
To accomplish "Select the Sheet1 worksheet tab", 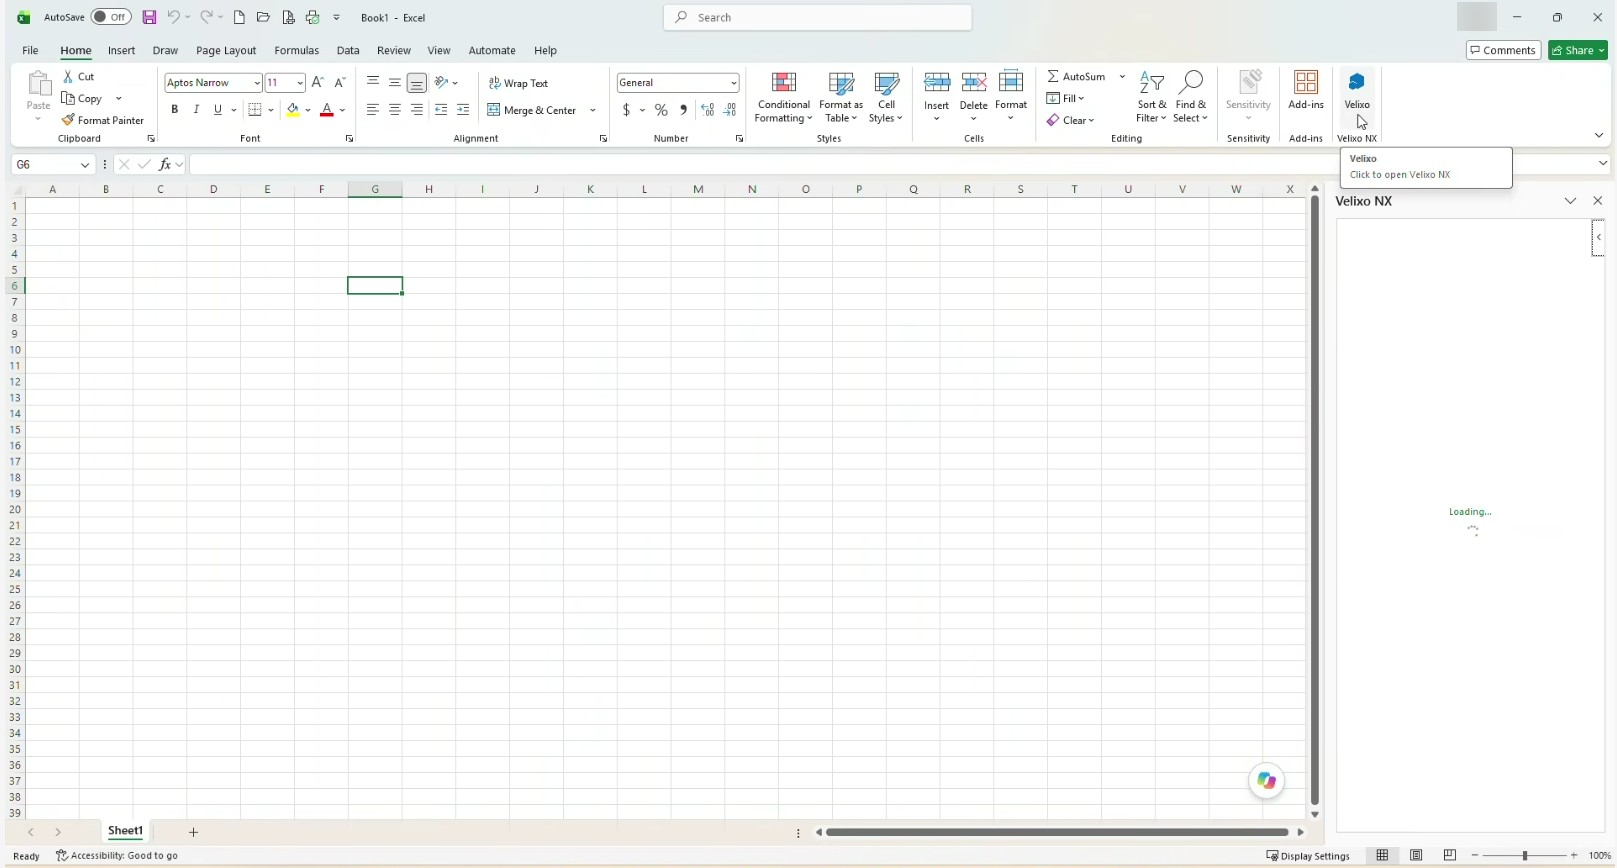I will (126, 831).
